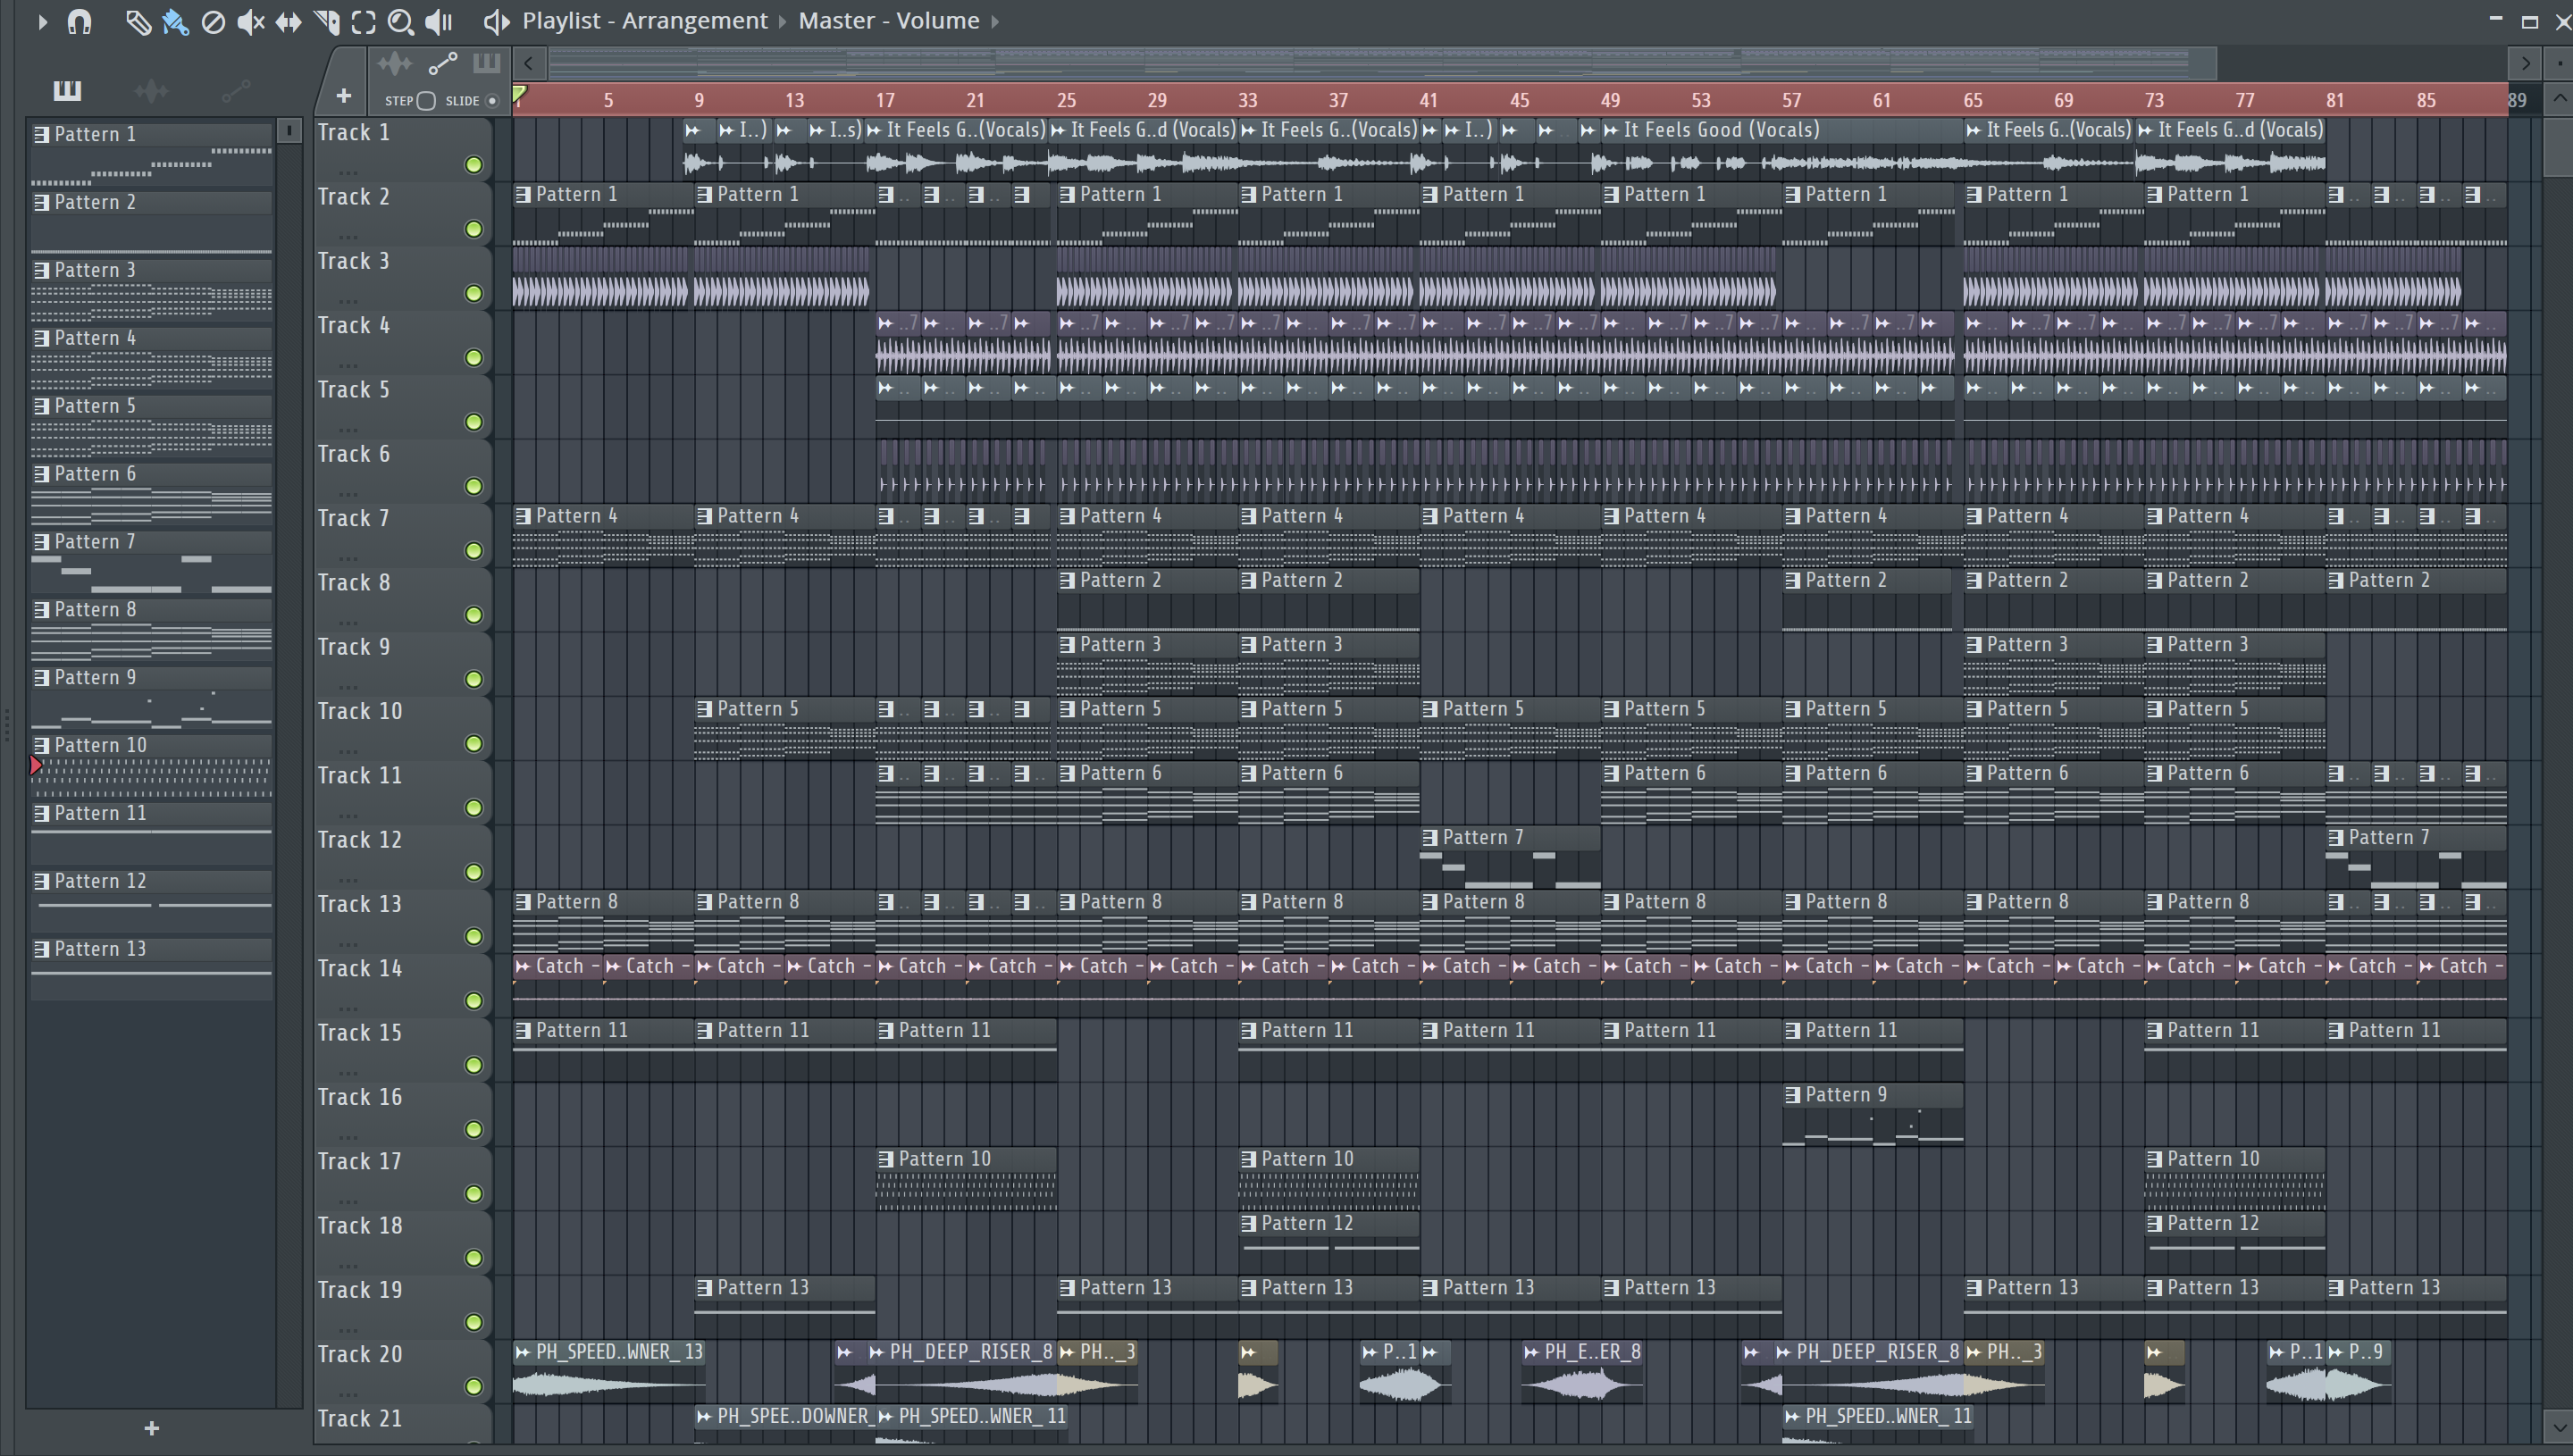Mute Track 14 via its green light
The height and width of the screenshot is (1456, 2573).
click(474, 1001)
